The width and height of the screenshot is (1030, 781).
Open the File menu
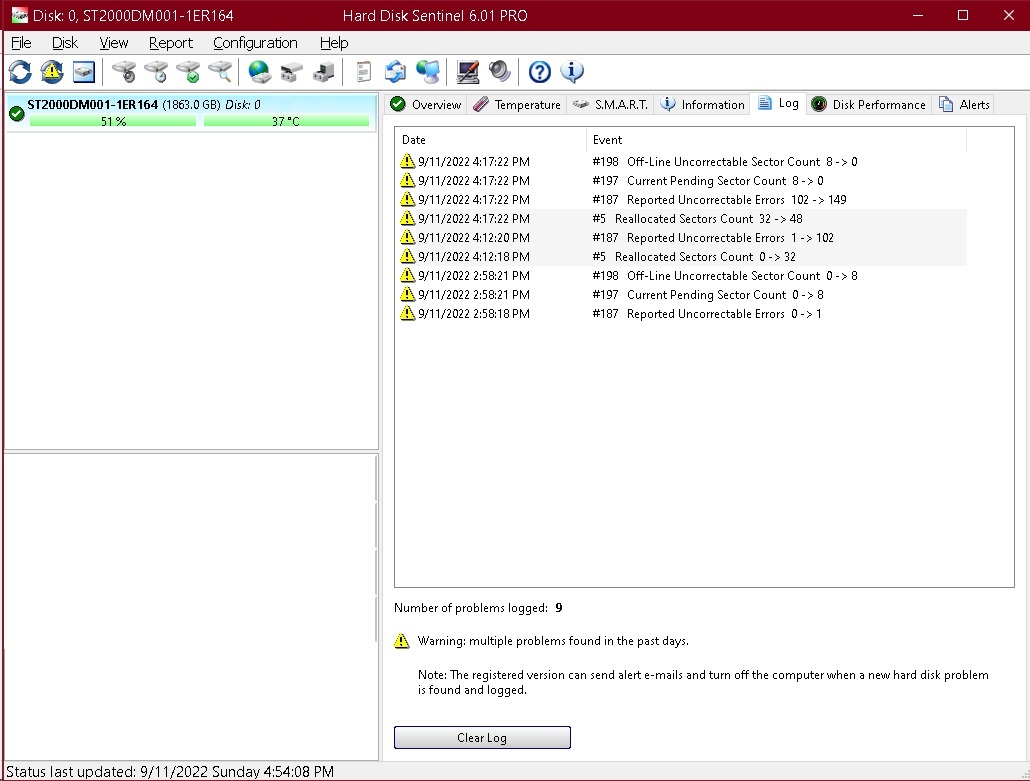(x=21, y=43)
